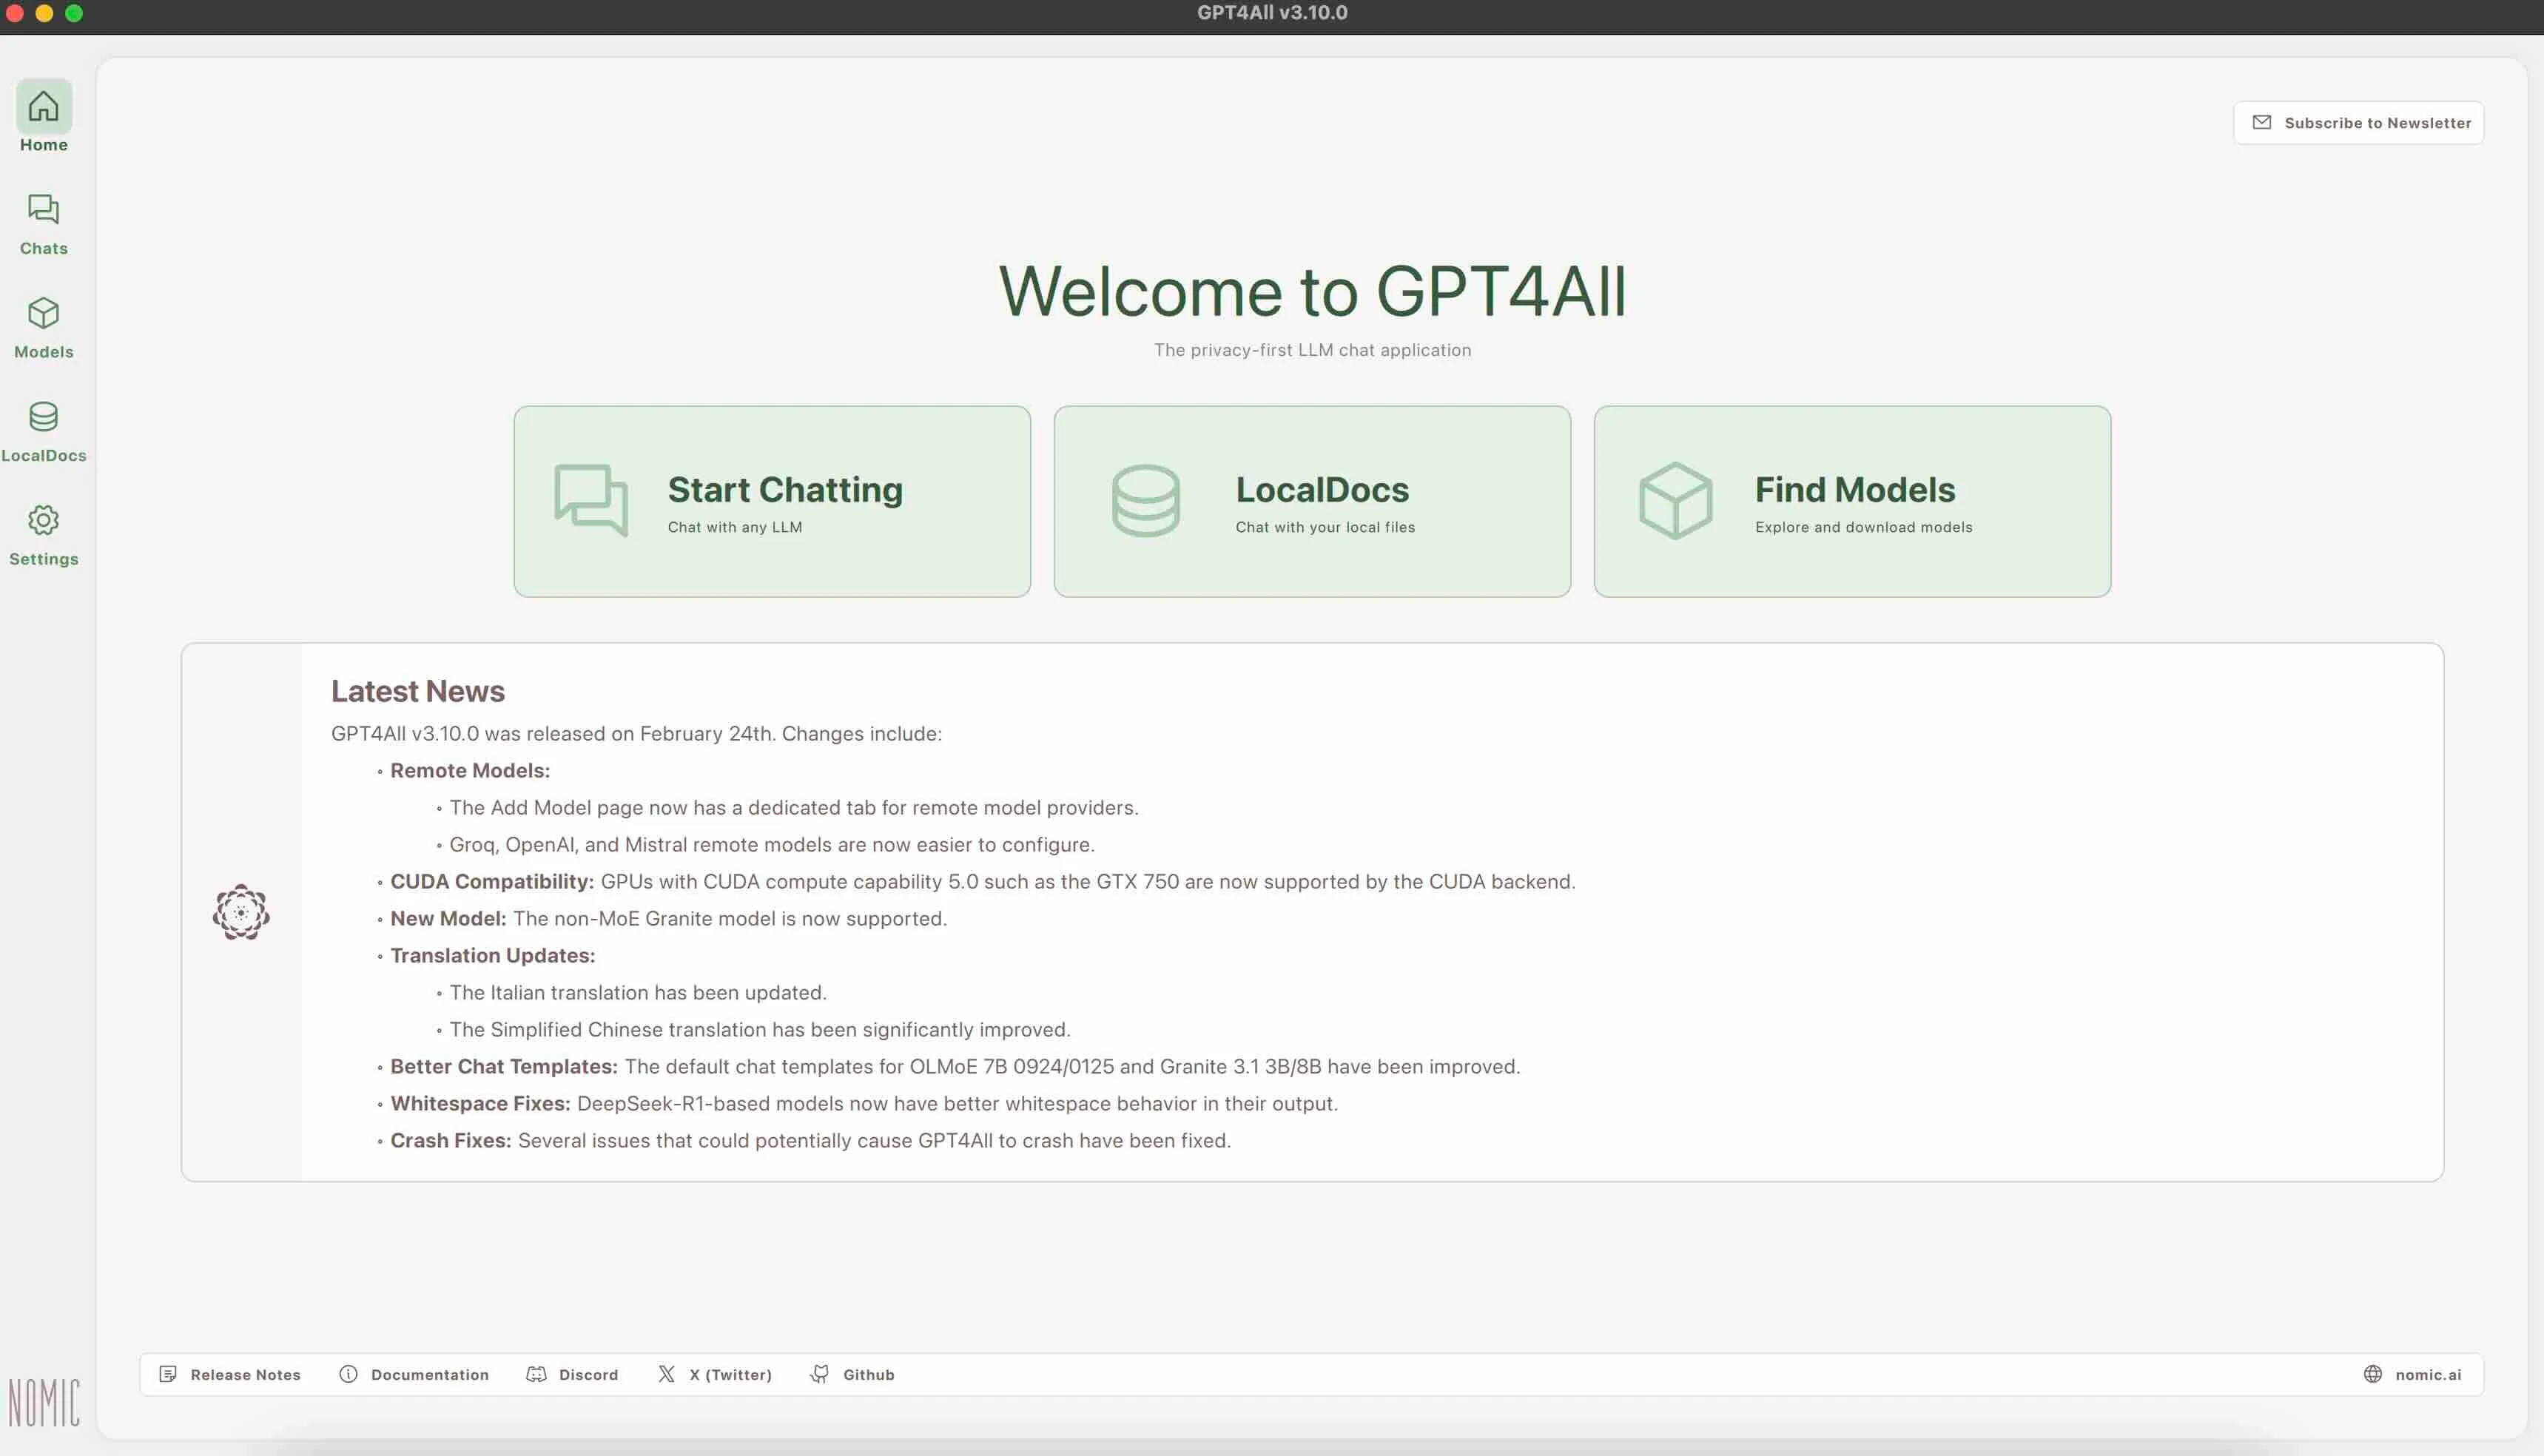Click the green macOS full-screen button
This screenshot has height=1456, width=2544.
tap(74, 13)
